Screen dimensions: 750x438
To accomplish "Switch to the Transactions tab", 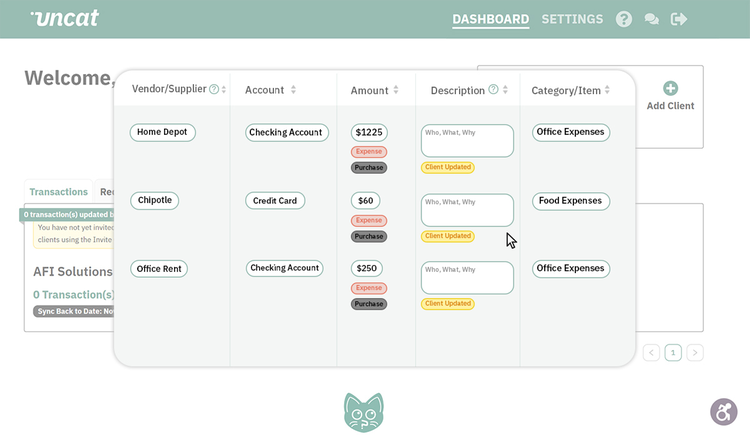I will [x=58, y=192].
